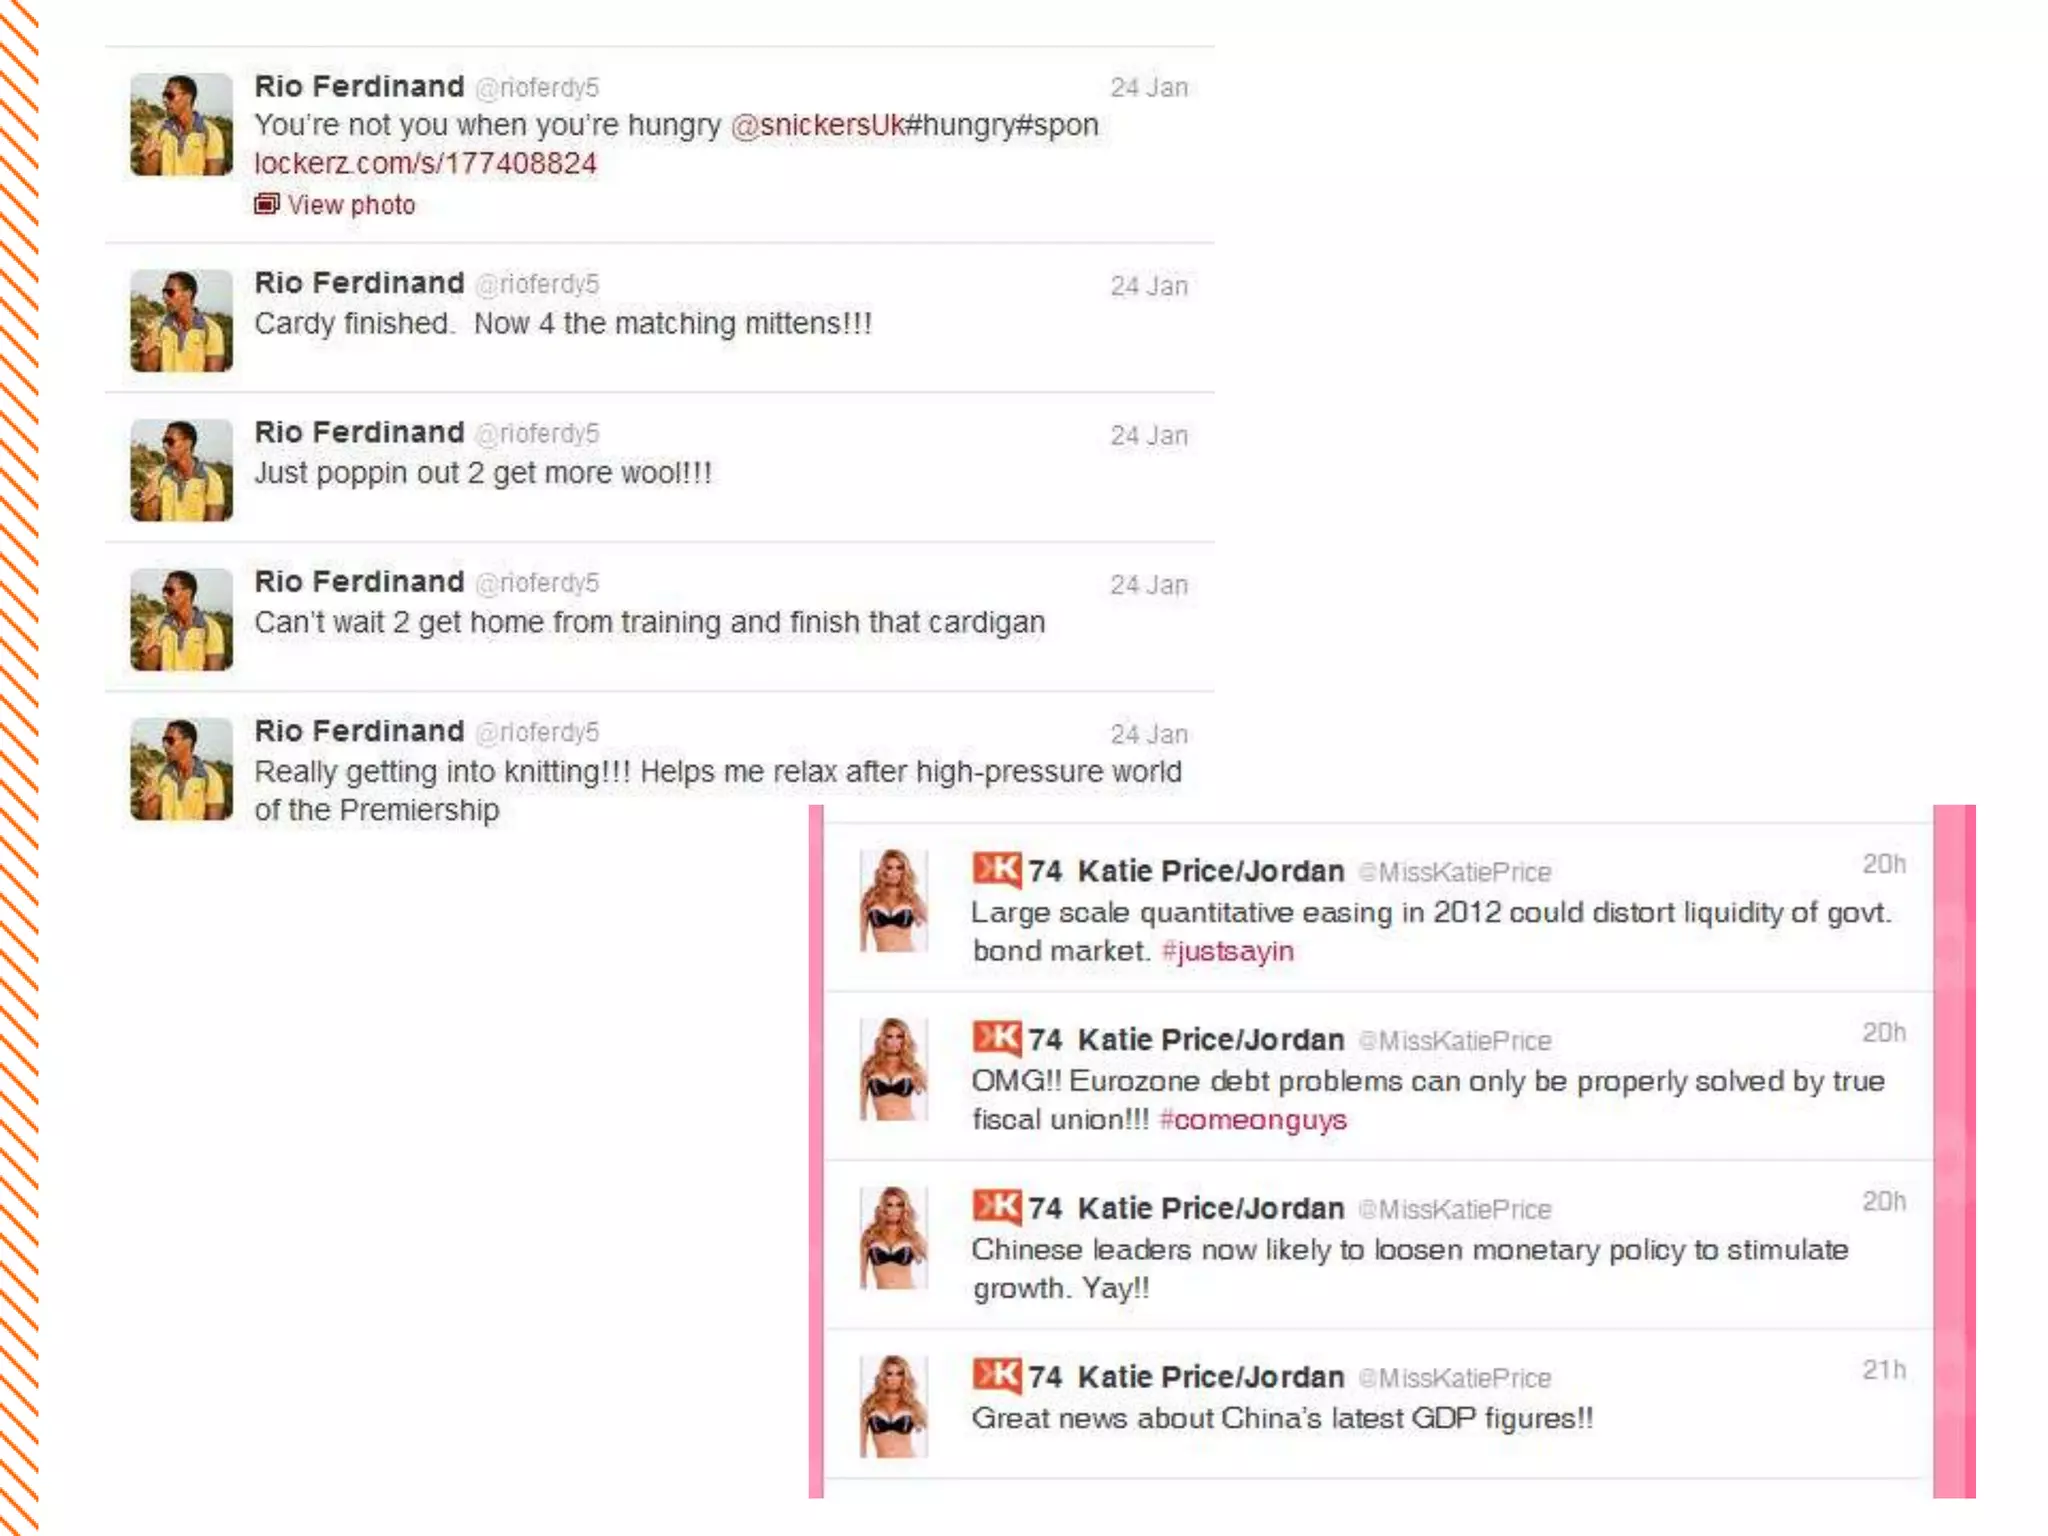Click the @snickersUk mention

tap(818, 125)
